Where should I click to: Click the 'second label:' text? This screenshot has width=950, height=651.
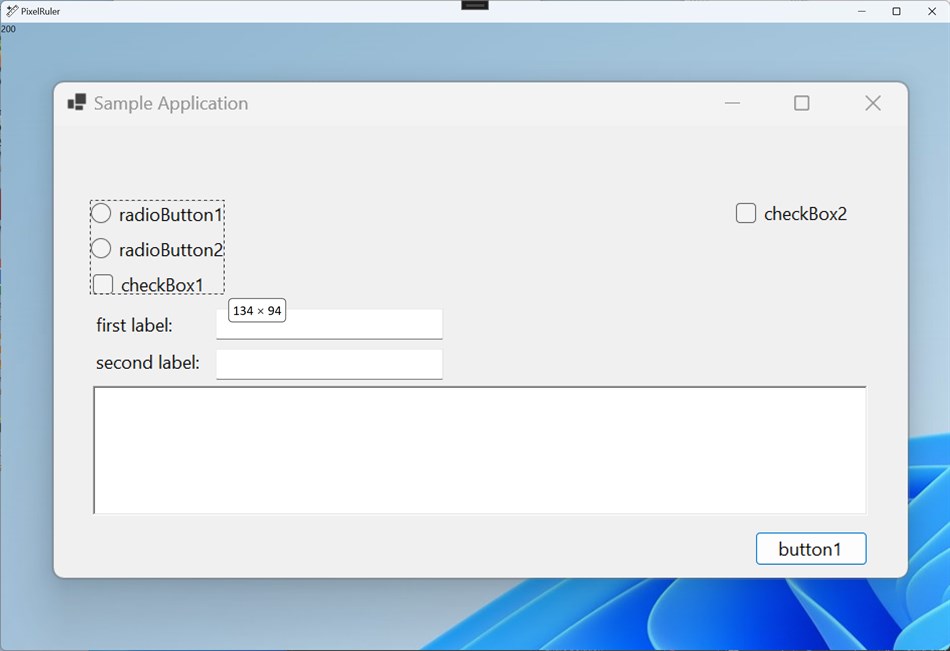point(148,362)
